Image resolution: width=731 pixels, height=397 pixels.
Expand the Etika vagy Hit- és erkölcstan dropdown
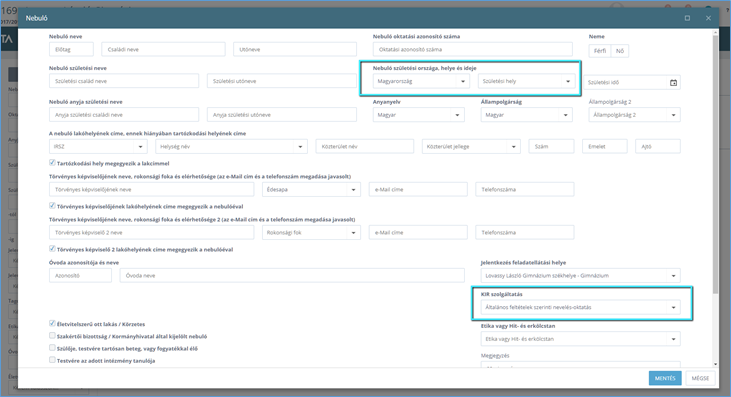coord(580,339)
